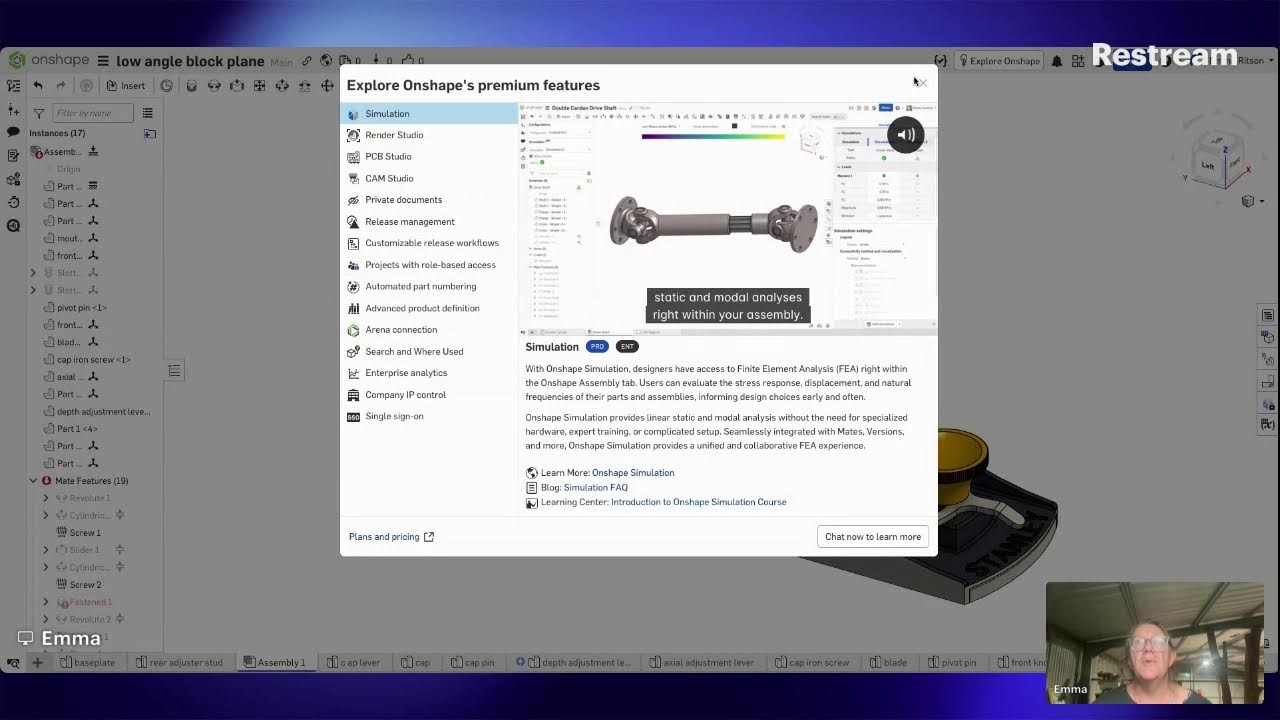The image size is (1280, 720).
Task: Click the configuration cubes icon in left sidebar
Action: tap(13, 179)
